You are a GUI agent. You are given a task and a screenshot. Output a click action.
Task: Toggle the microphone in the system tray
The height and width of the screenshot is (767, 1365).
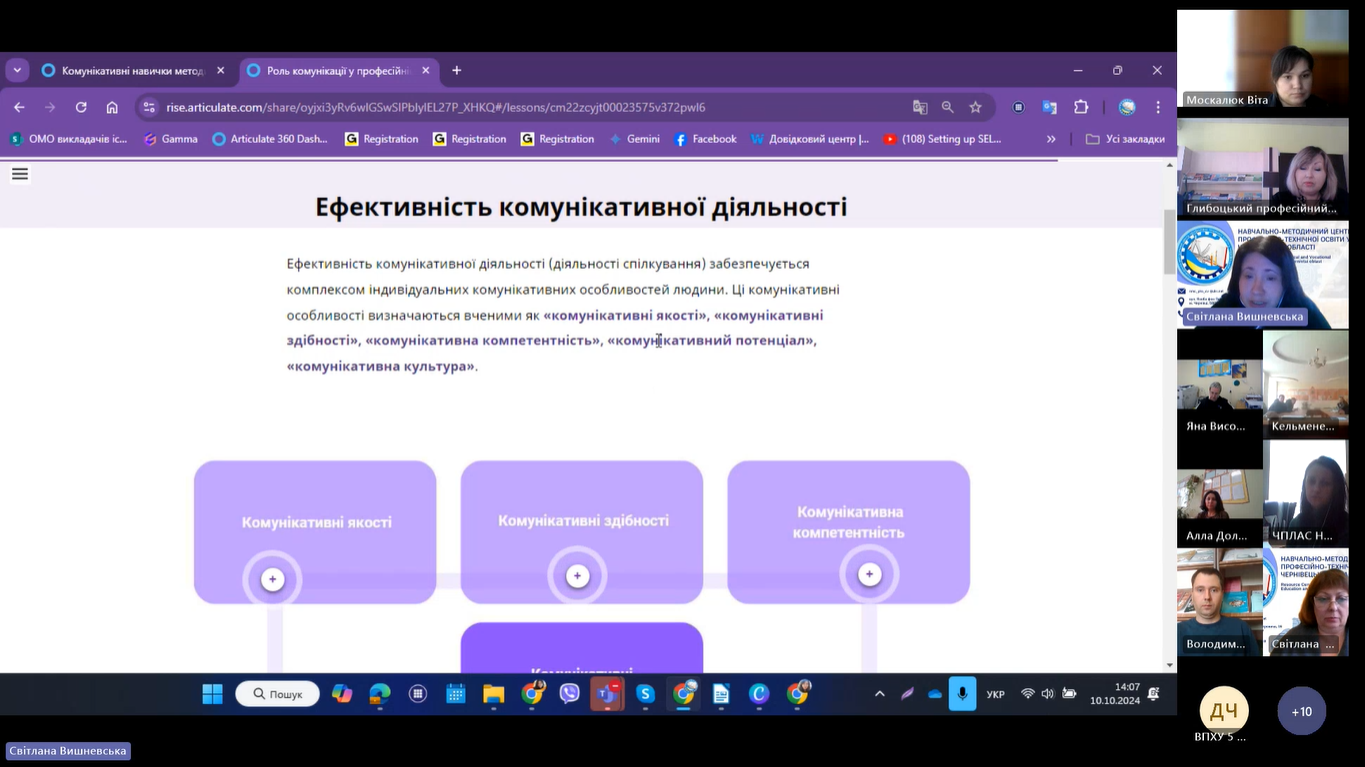click(962, 694)
